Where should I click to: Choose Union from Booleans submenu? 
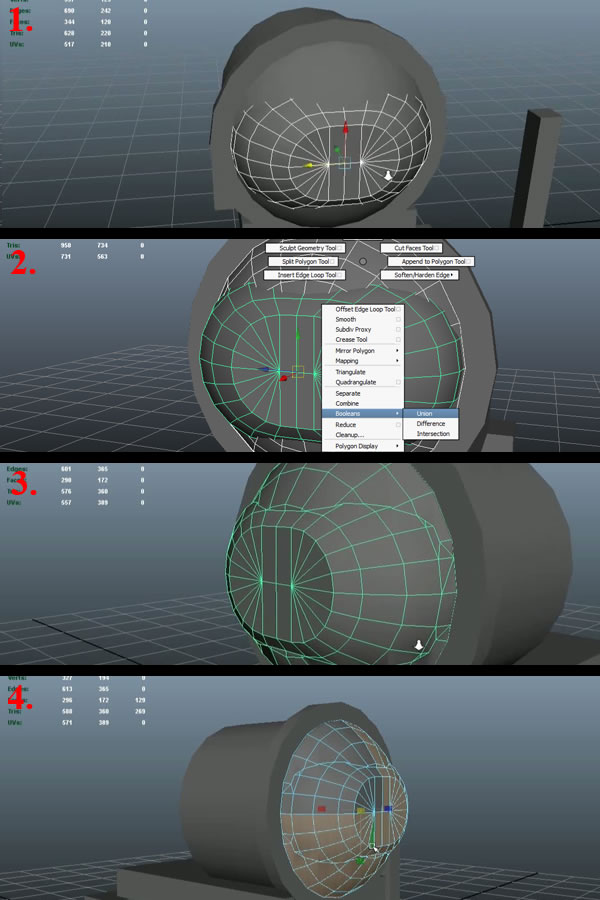click(425, 413)
